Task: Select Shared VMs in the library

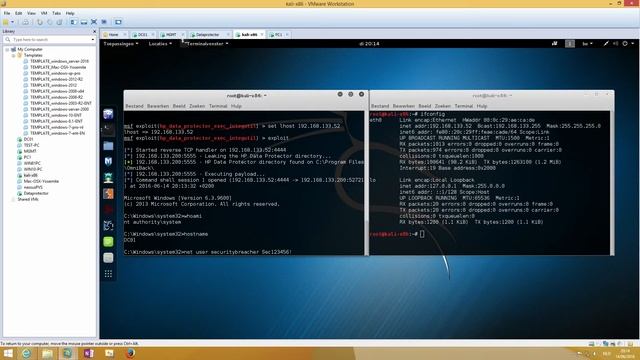Action: click(27, 200)
